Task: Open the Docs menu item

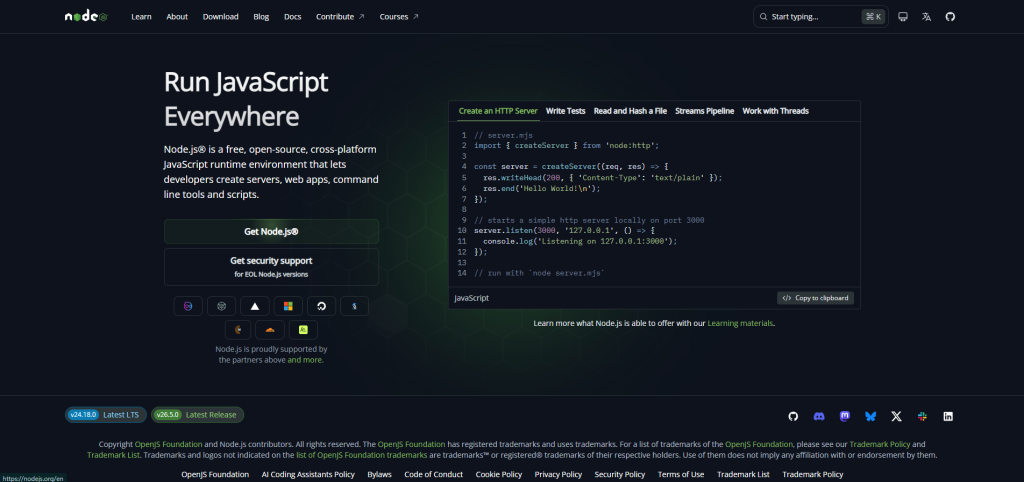Action: click(293, 17)
